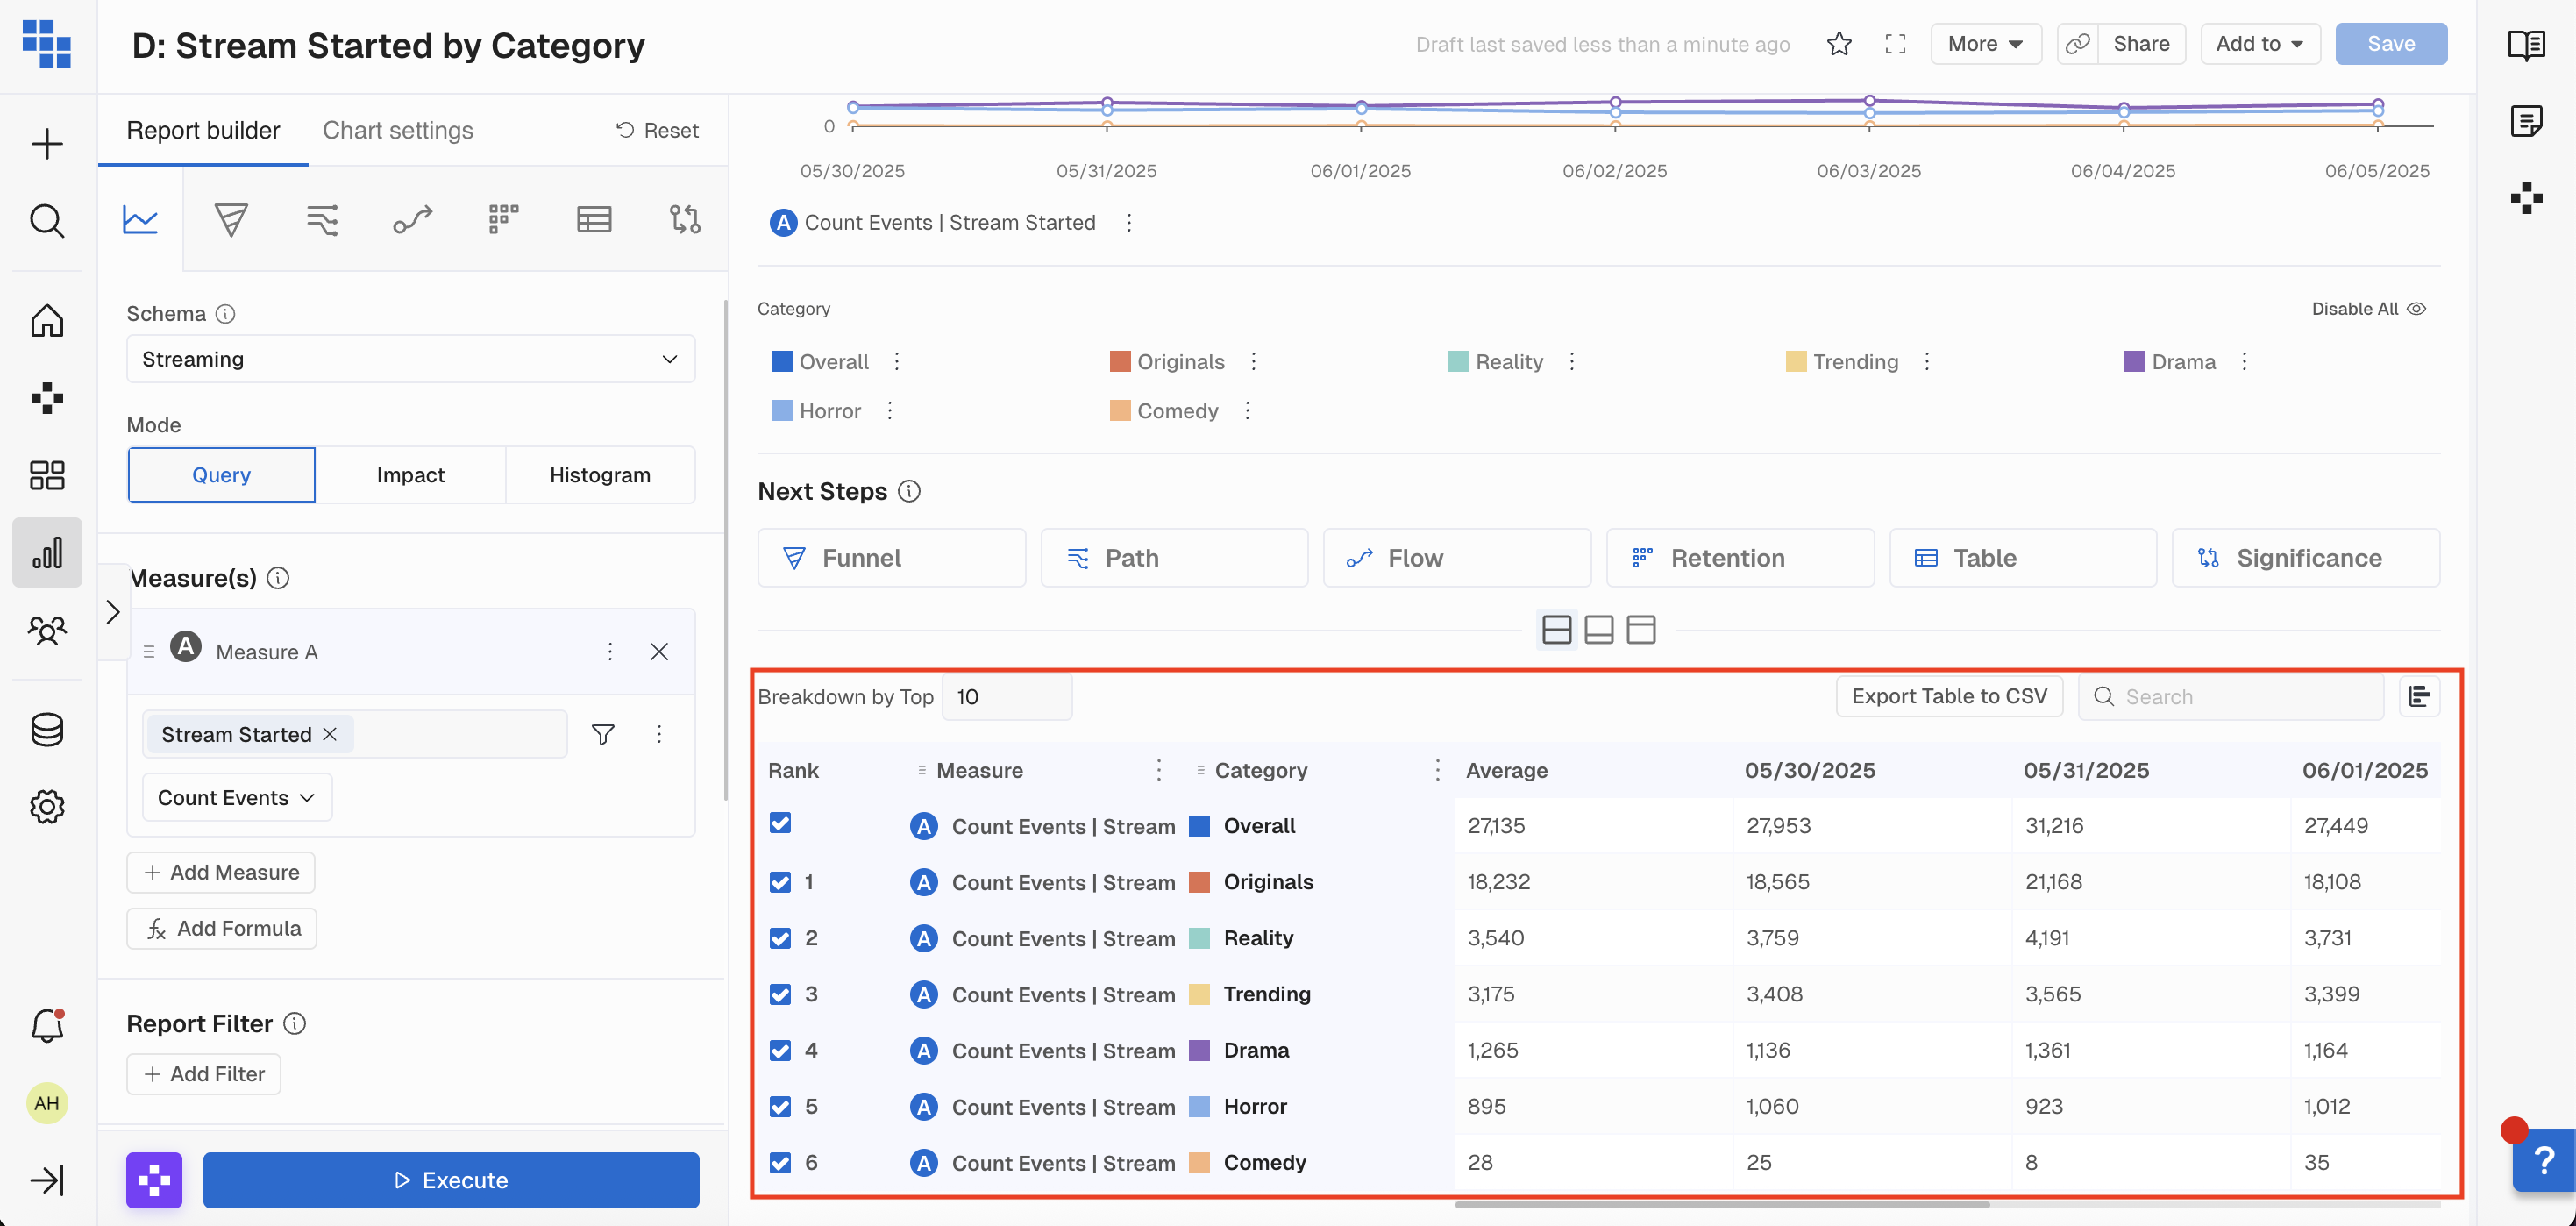The height and width of the screenshot is (1226, 2576).
Task: Select the Histogram mode tab
Action: (599, 475)
